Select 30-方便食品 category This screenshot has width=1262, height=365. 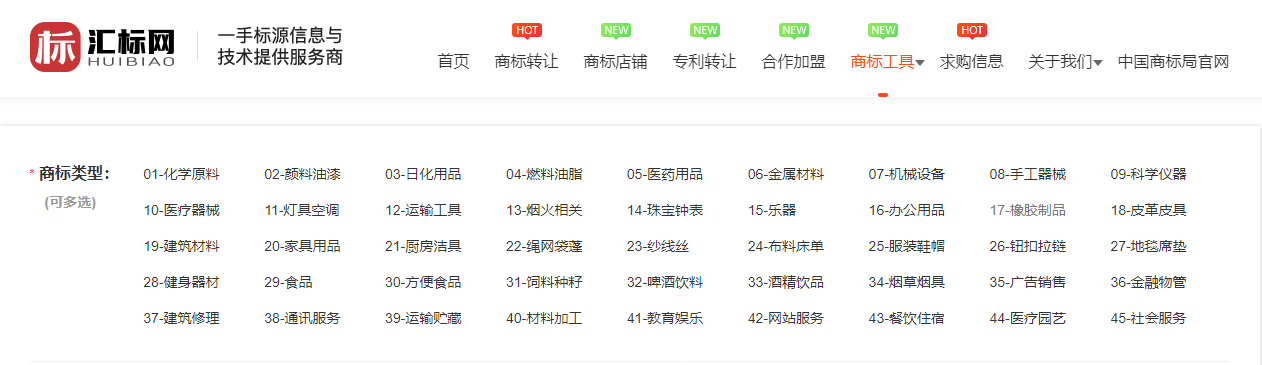(423, 282)
